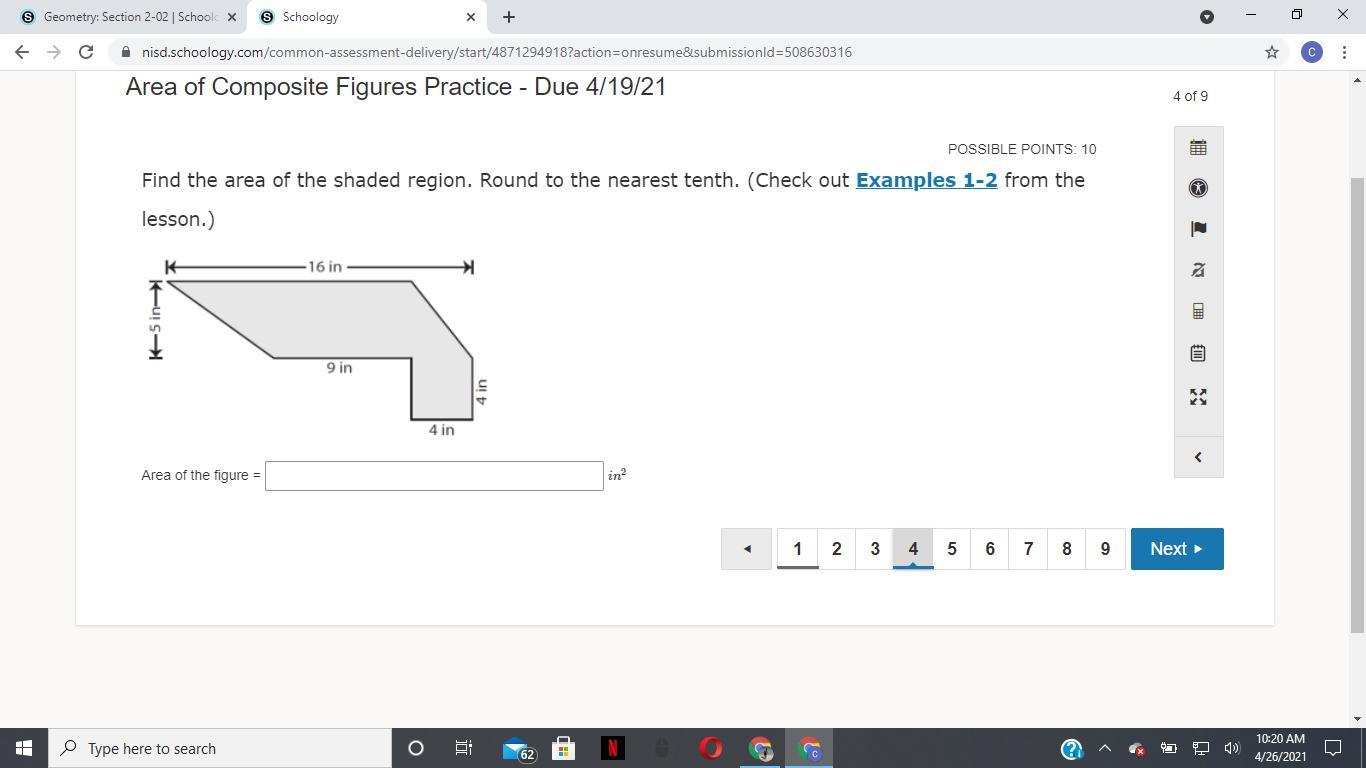Open the accessibility options icon
This screenshot has width=1366, height=768.
click(1198, 188)
